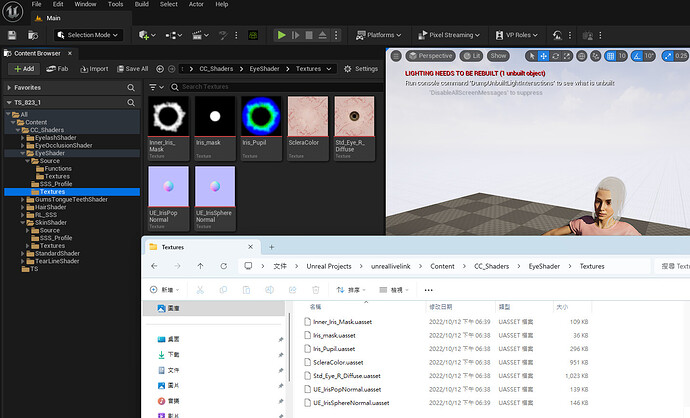Collapse the SkinShader folder
690x418 pixels.
tap(22, 223)
